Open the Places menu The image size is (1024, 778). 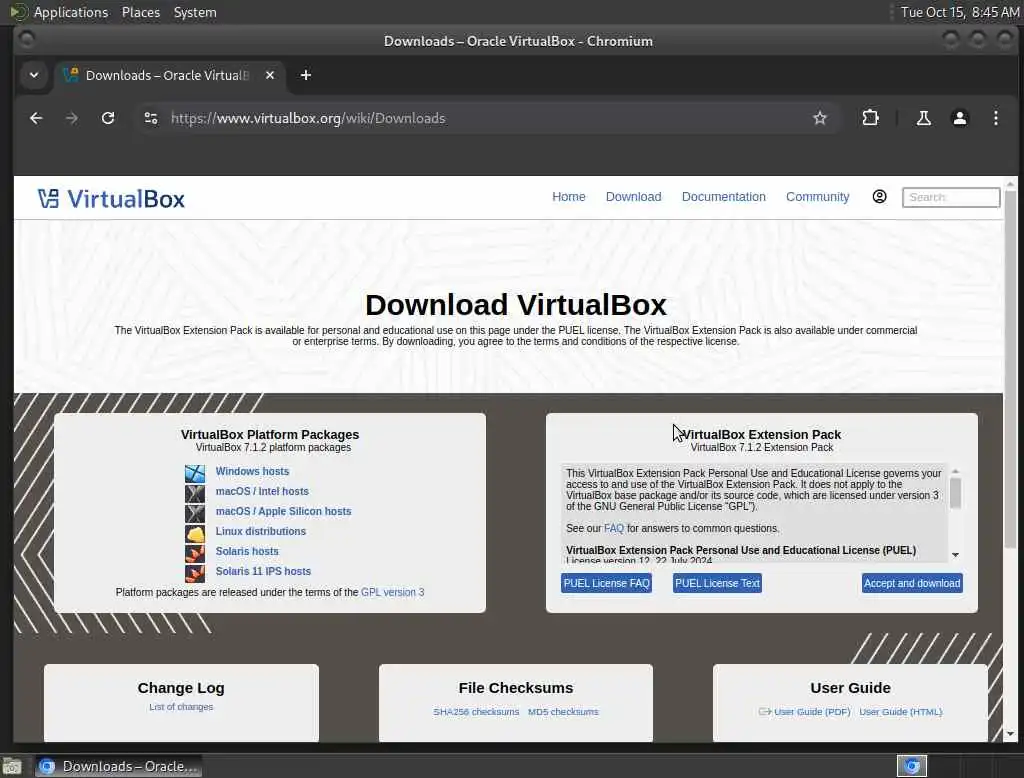coord(140,12)
